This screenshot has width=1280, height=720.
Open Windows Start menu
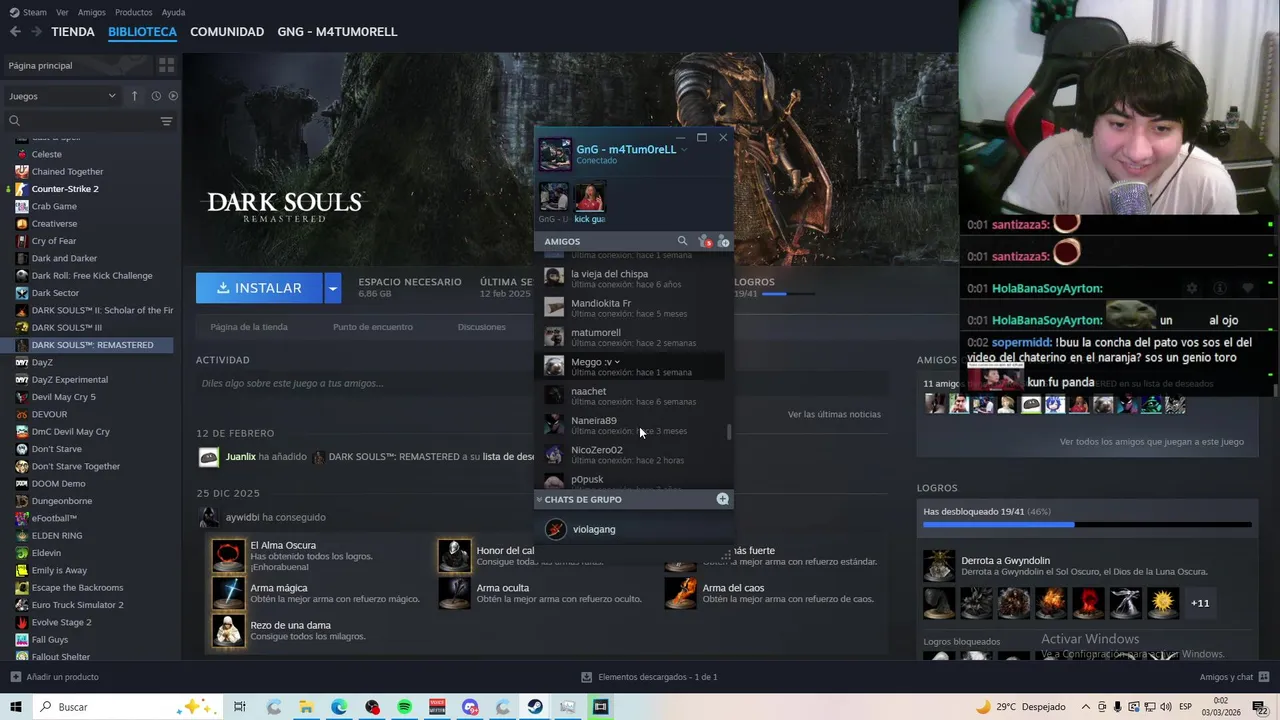16,707
